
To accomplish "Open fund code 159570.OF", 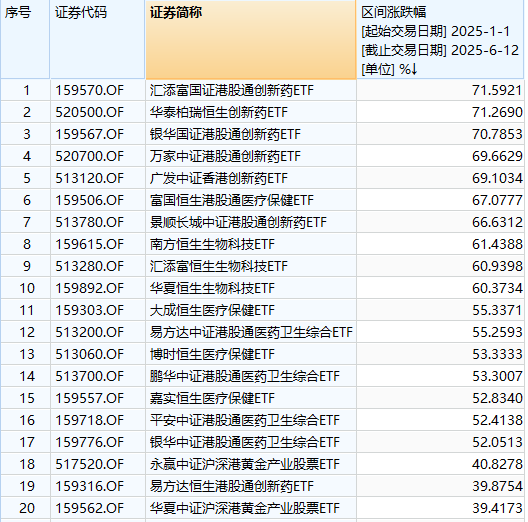I will pos(90,90).
